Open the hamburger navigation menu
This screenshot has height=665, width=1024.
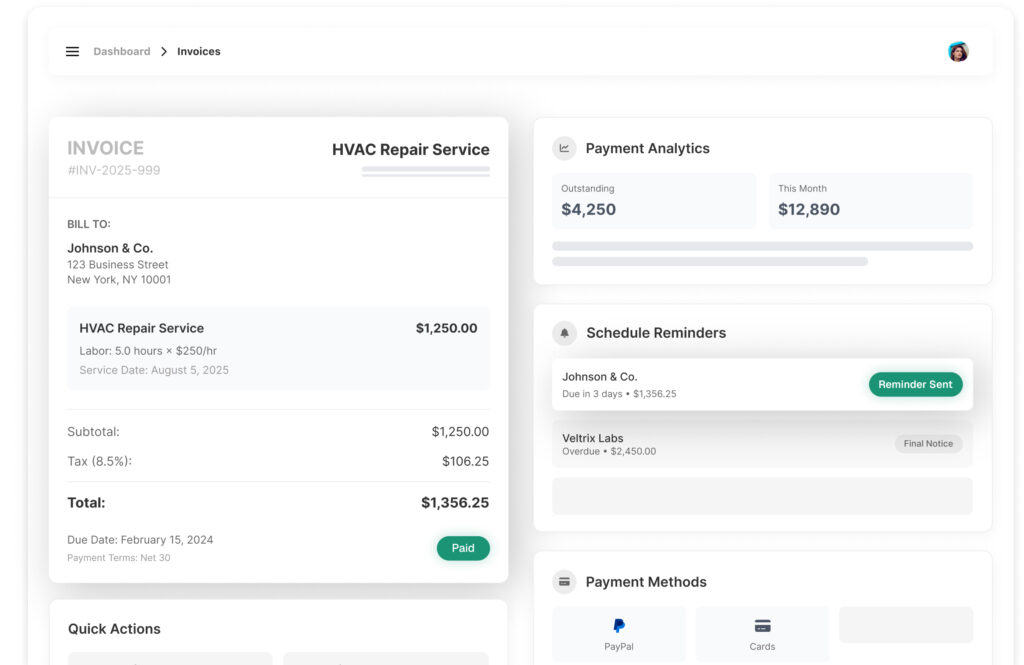[72, 52]
